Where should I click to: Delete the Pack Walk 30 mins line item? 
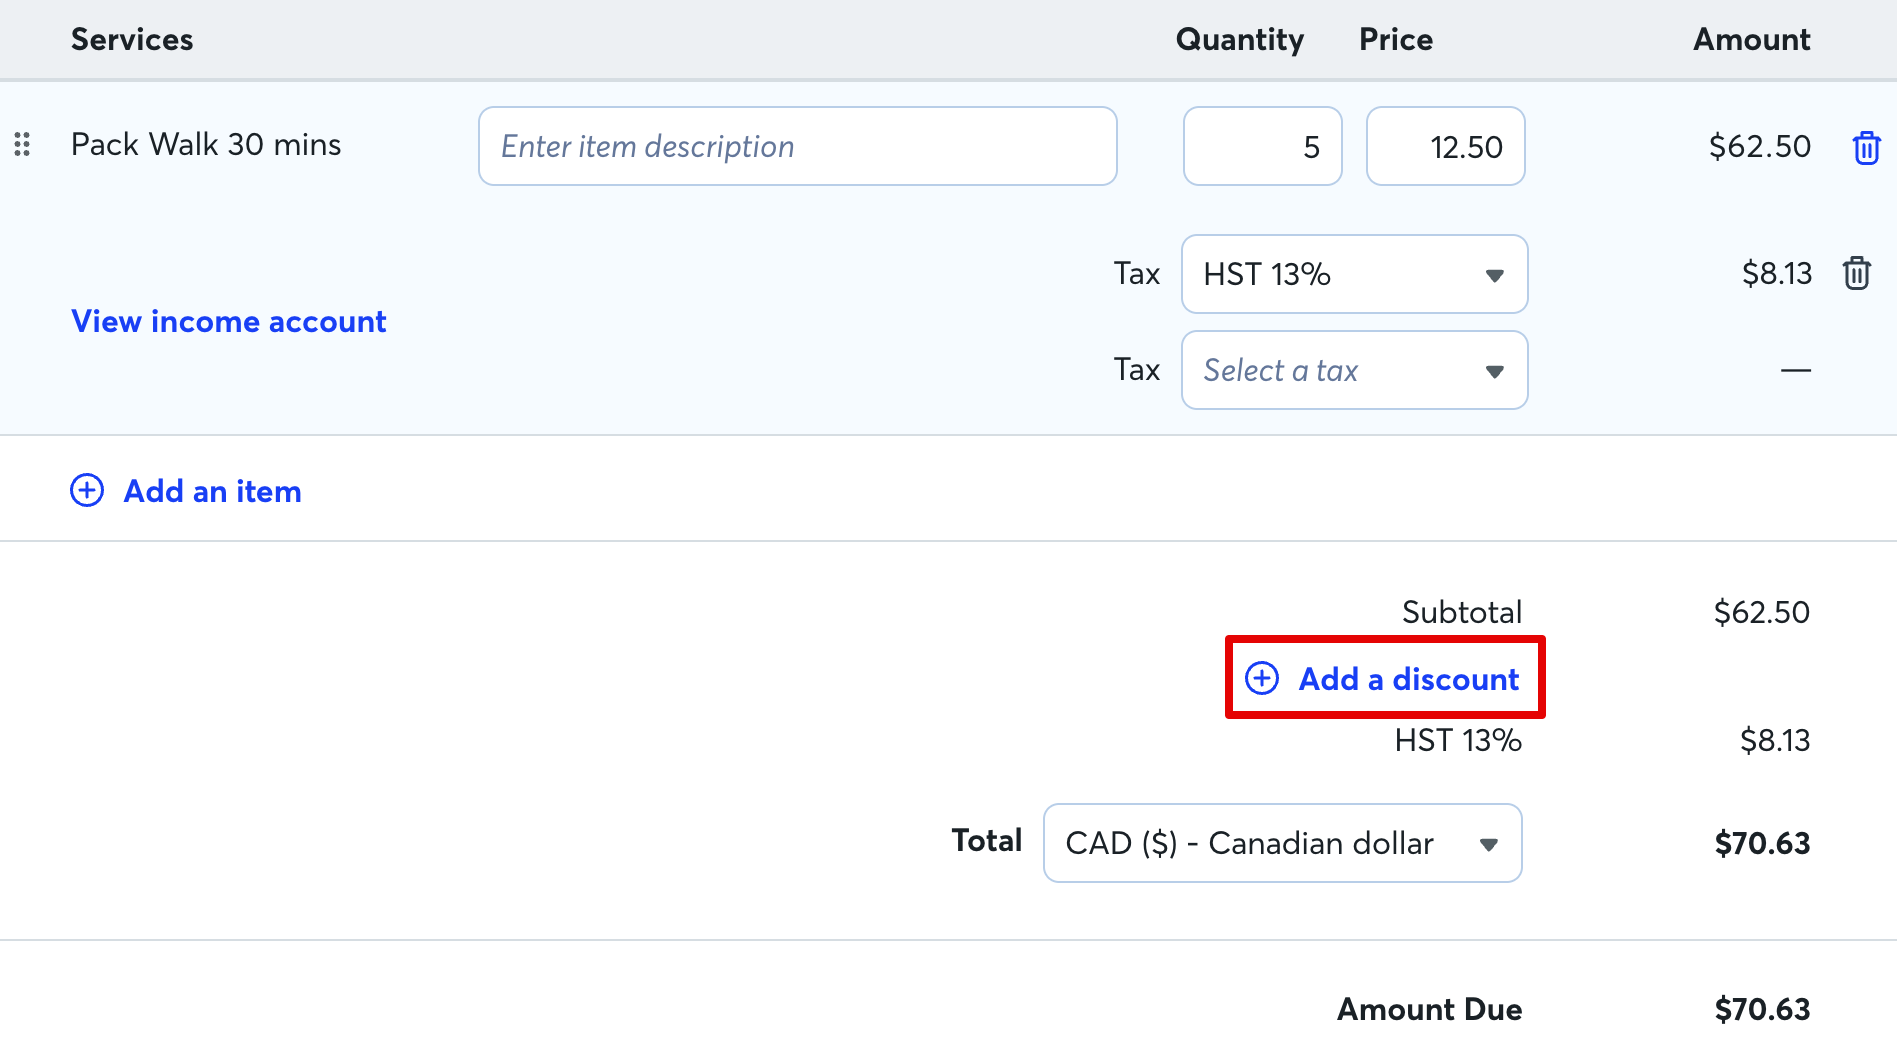click(x=1868, y=147)
